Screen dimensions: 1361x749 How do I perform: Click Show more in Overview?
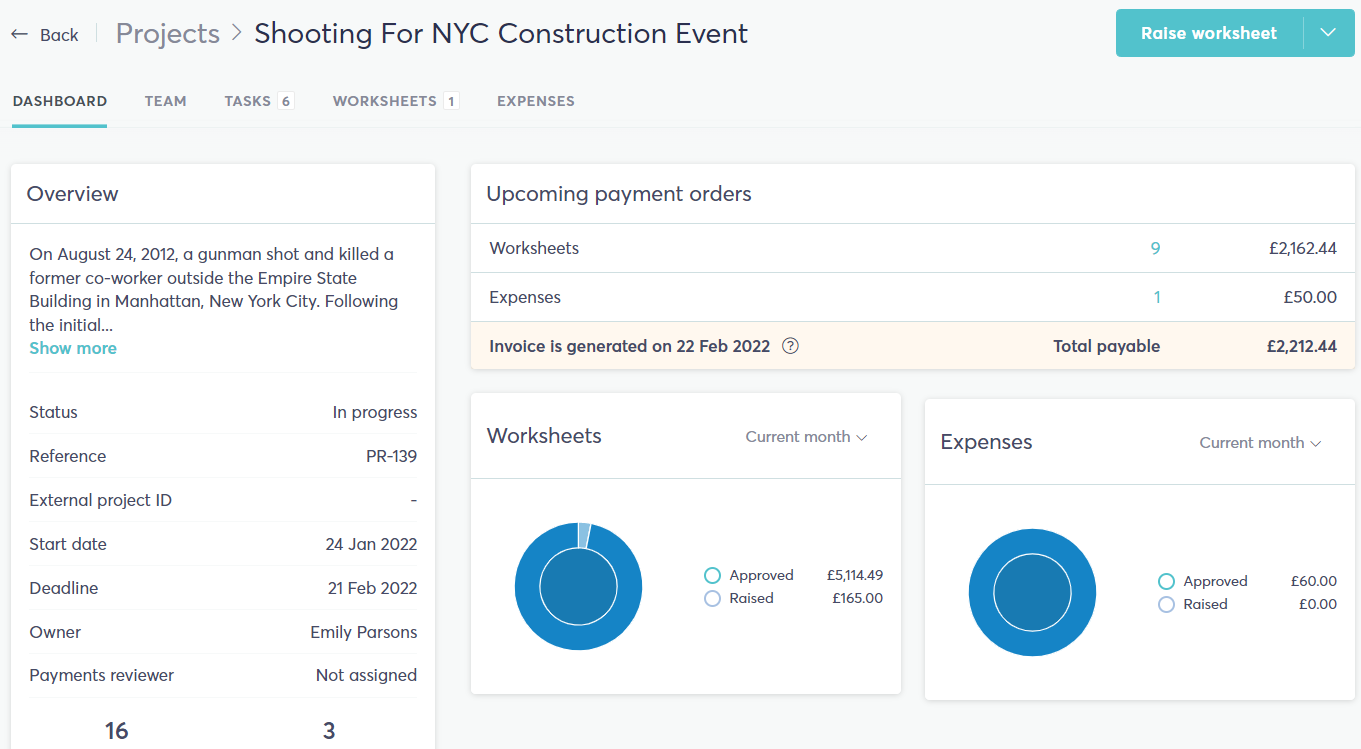tap(73, 348)
